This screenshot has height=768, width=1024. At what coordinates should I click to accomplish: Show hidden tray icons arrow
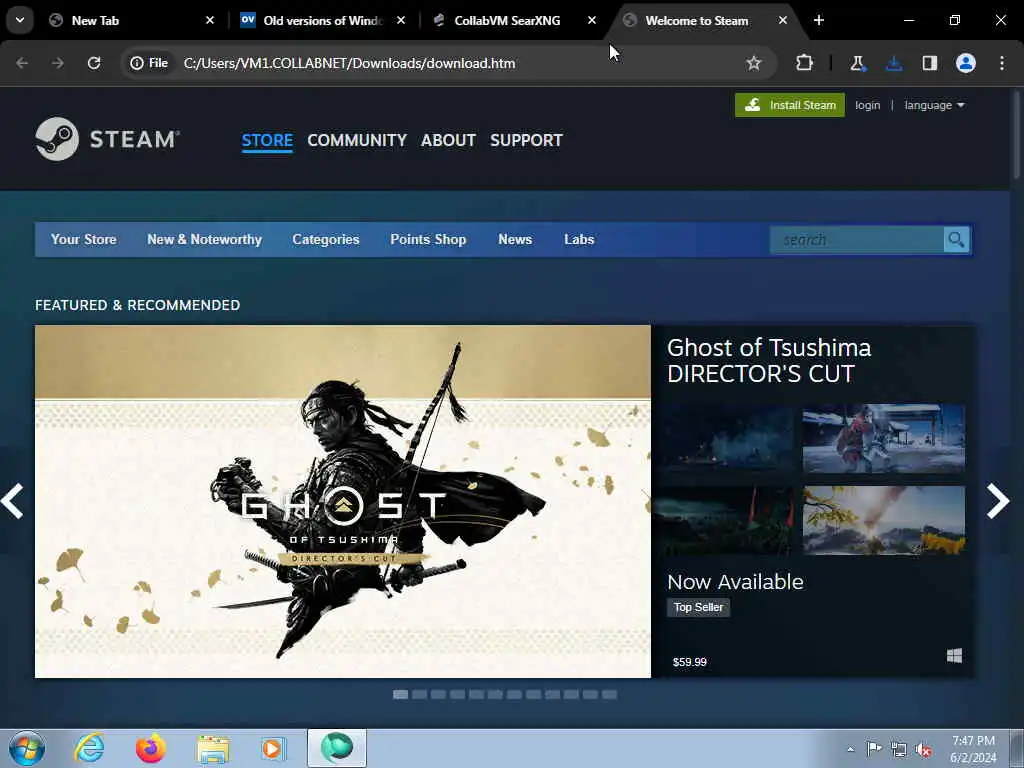[850, 750]
